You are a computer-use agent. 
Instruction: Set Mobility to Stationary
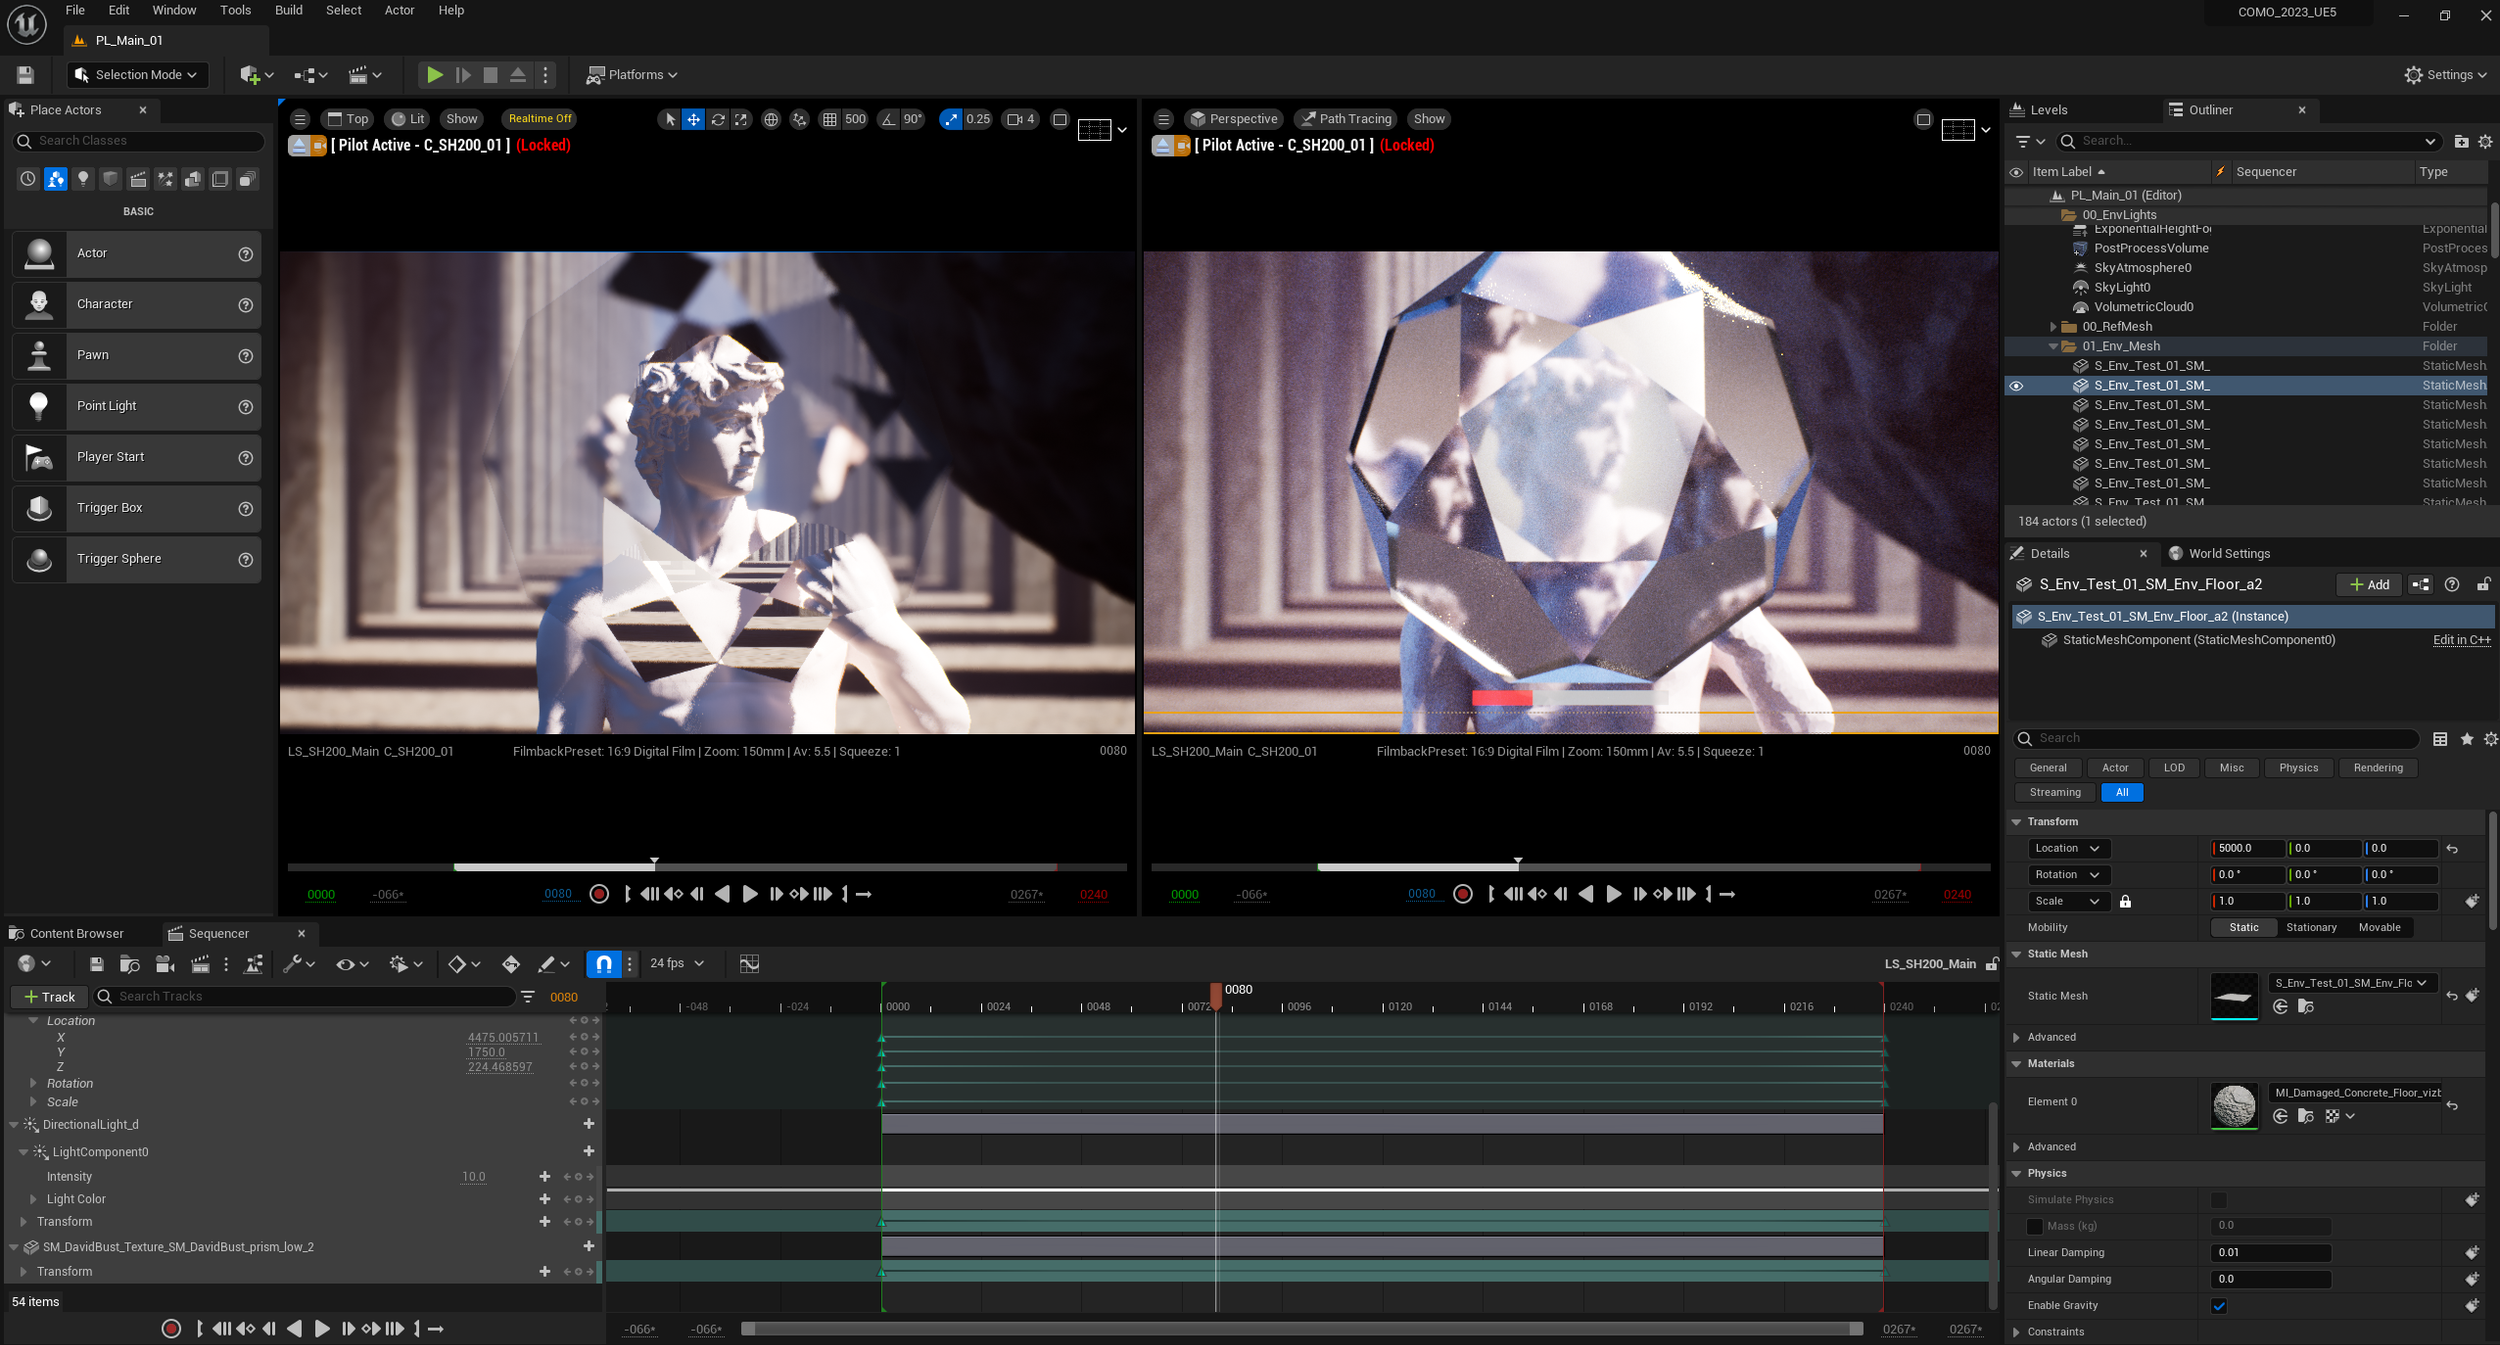point(2311,928)
